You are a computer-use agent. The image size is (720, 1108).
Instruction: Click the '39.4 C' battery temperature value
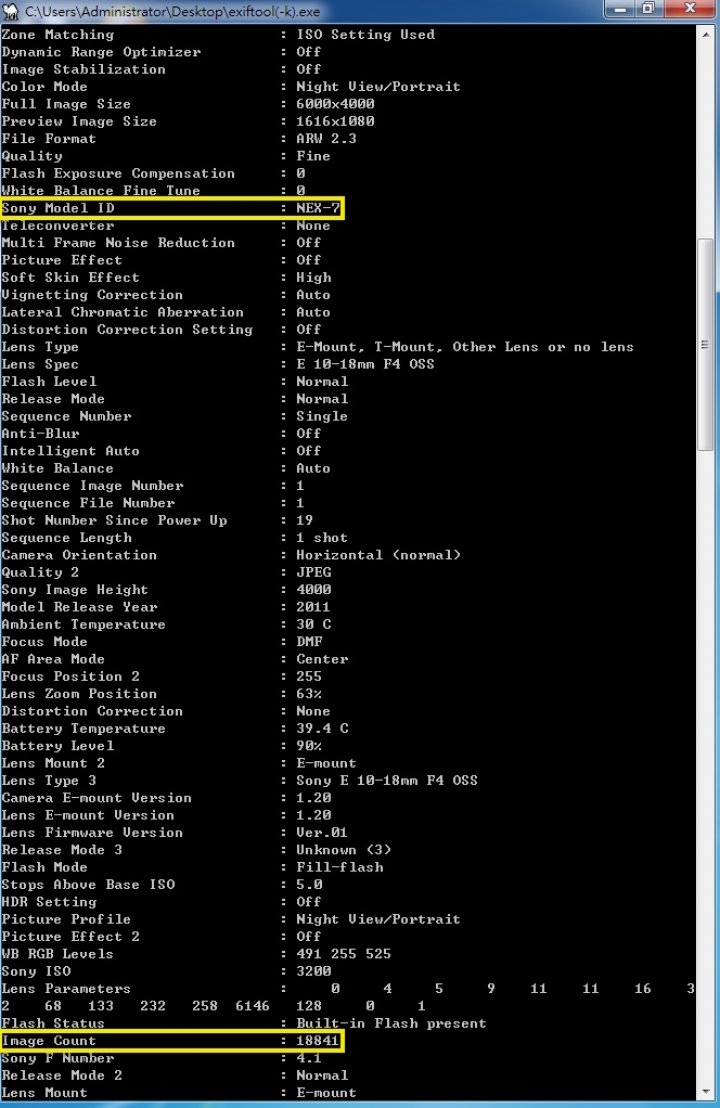click(322, 729)
